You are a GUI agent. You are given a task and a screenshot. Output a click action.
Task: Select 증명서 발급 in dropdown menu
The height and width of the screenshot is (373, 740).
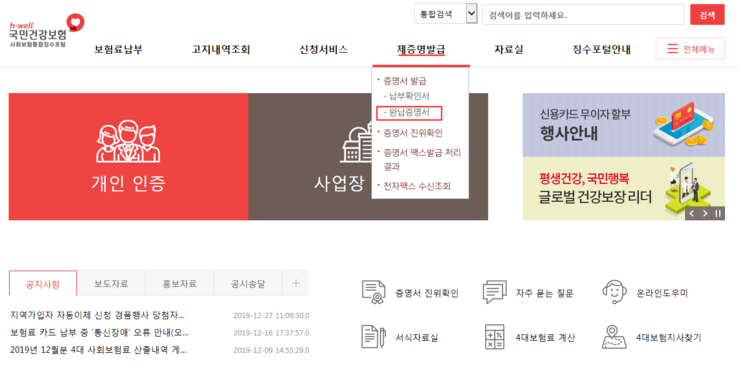[404, 81]
